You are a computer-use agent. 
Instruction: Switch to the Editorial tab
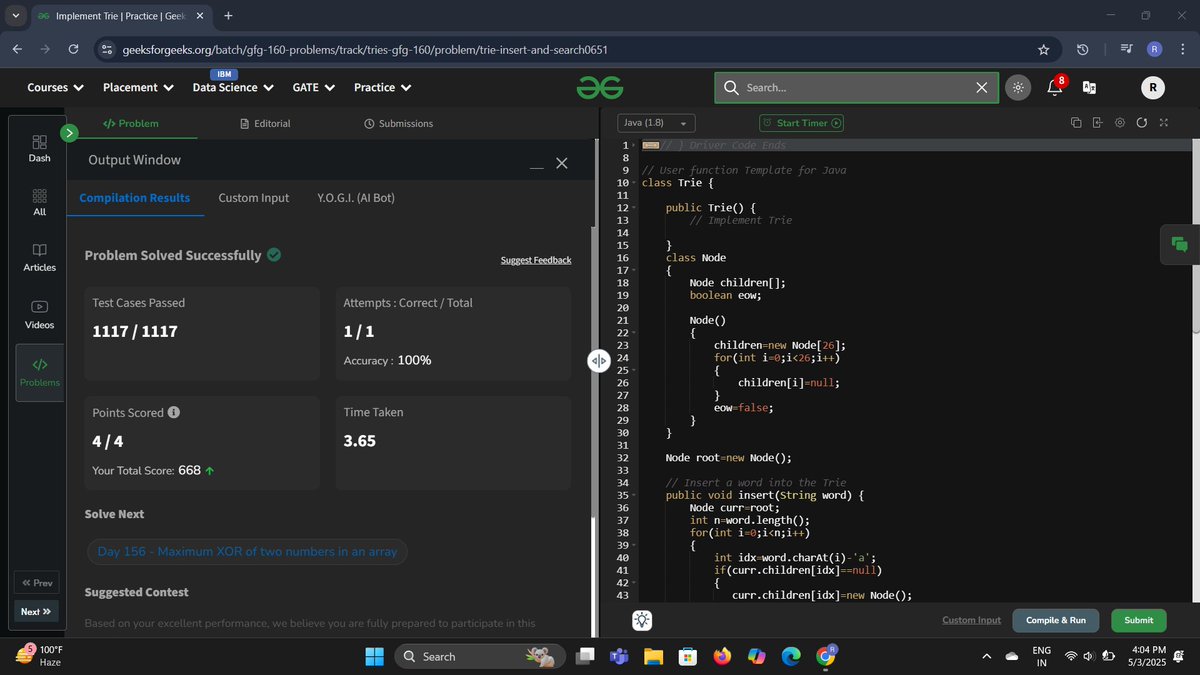(x=265, y=123)
